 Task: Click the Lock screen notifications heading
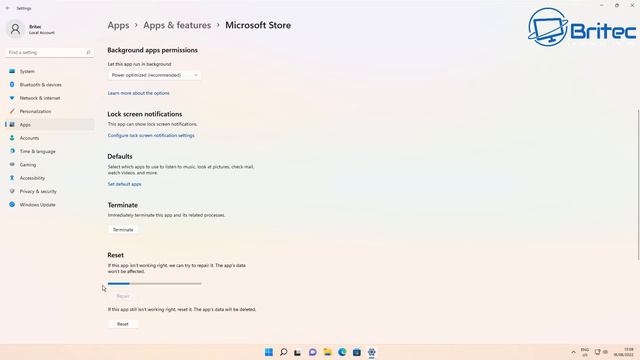tap(145, 114)
